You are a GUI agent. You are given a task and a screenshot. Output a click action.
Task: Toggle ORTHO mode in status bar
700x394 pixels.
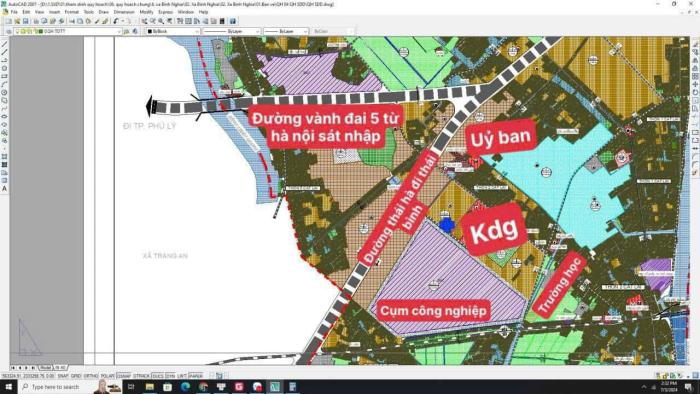pos(91,376)
